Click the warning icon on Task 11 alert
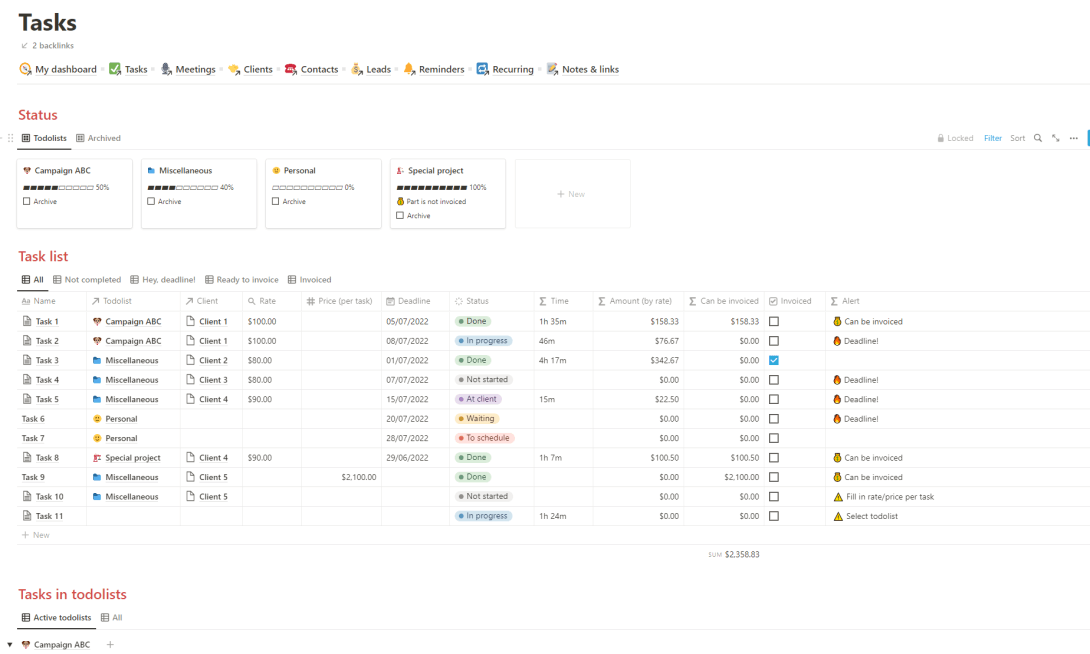 tap(838, 516)
